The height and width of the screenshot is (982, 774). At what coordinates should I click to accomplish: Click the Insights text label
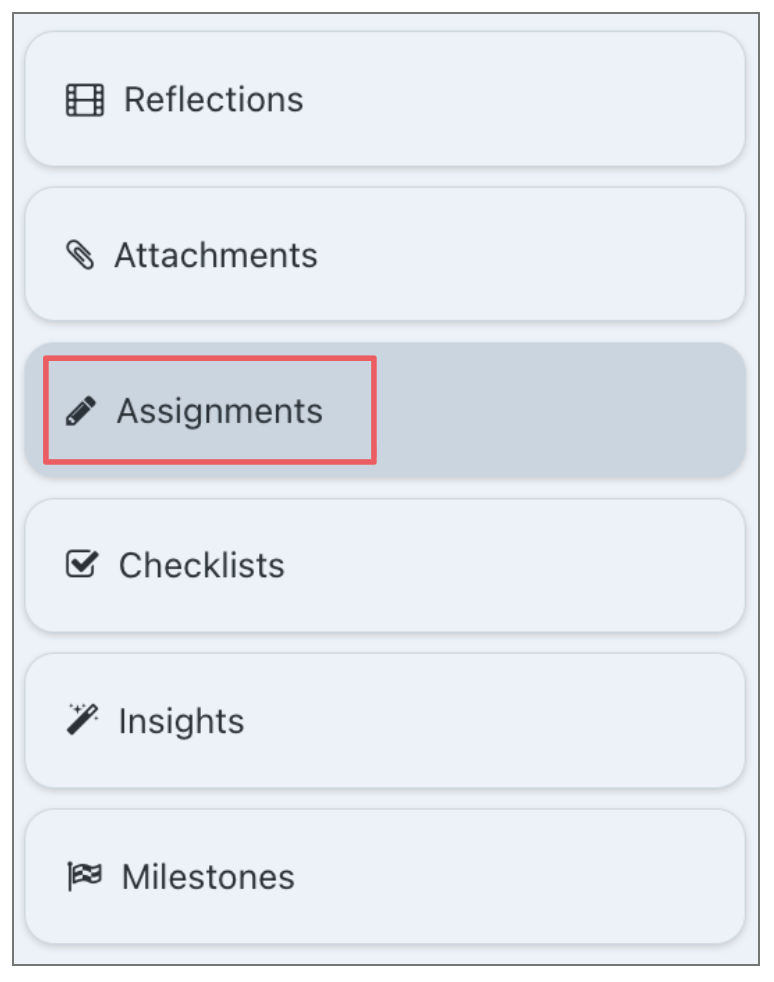181,721
